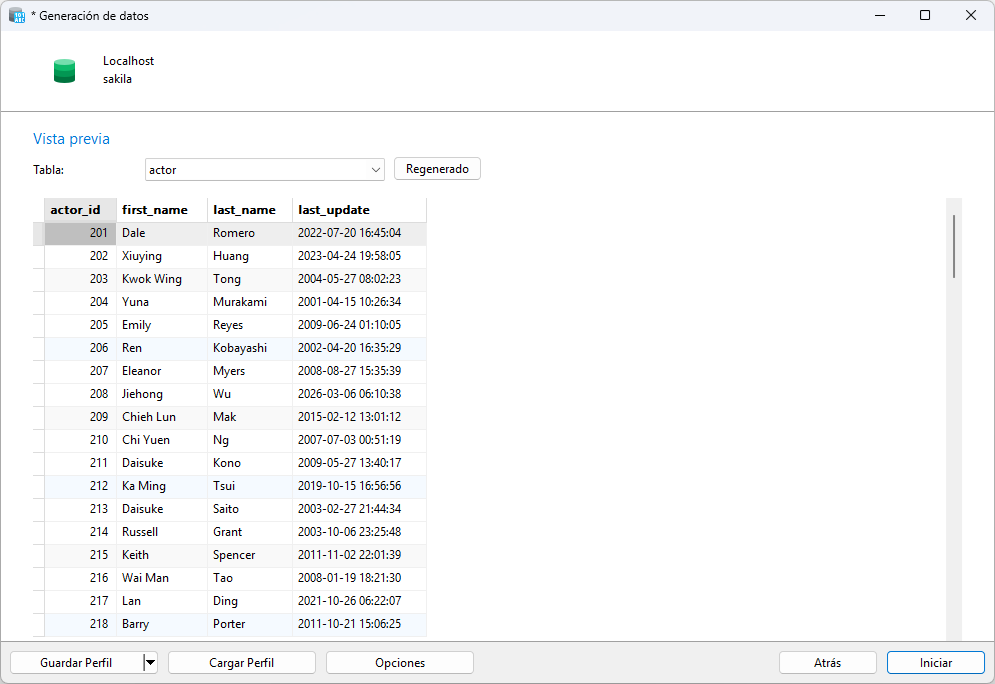Image resolution: width=995 pixels, height=684 pixels.
Task: Select last name cell Ding
Action: pyautogui.click(x=250, y=601)
